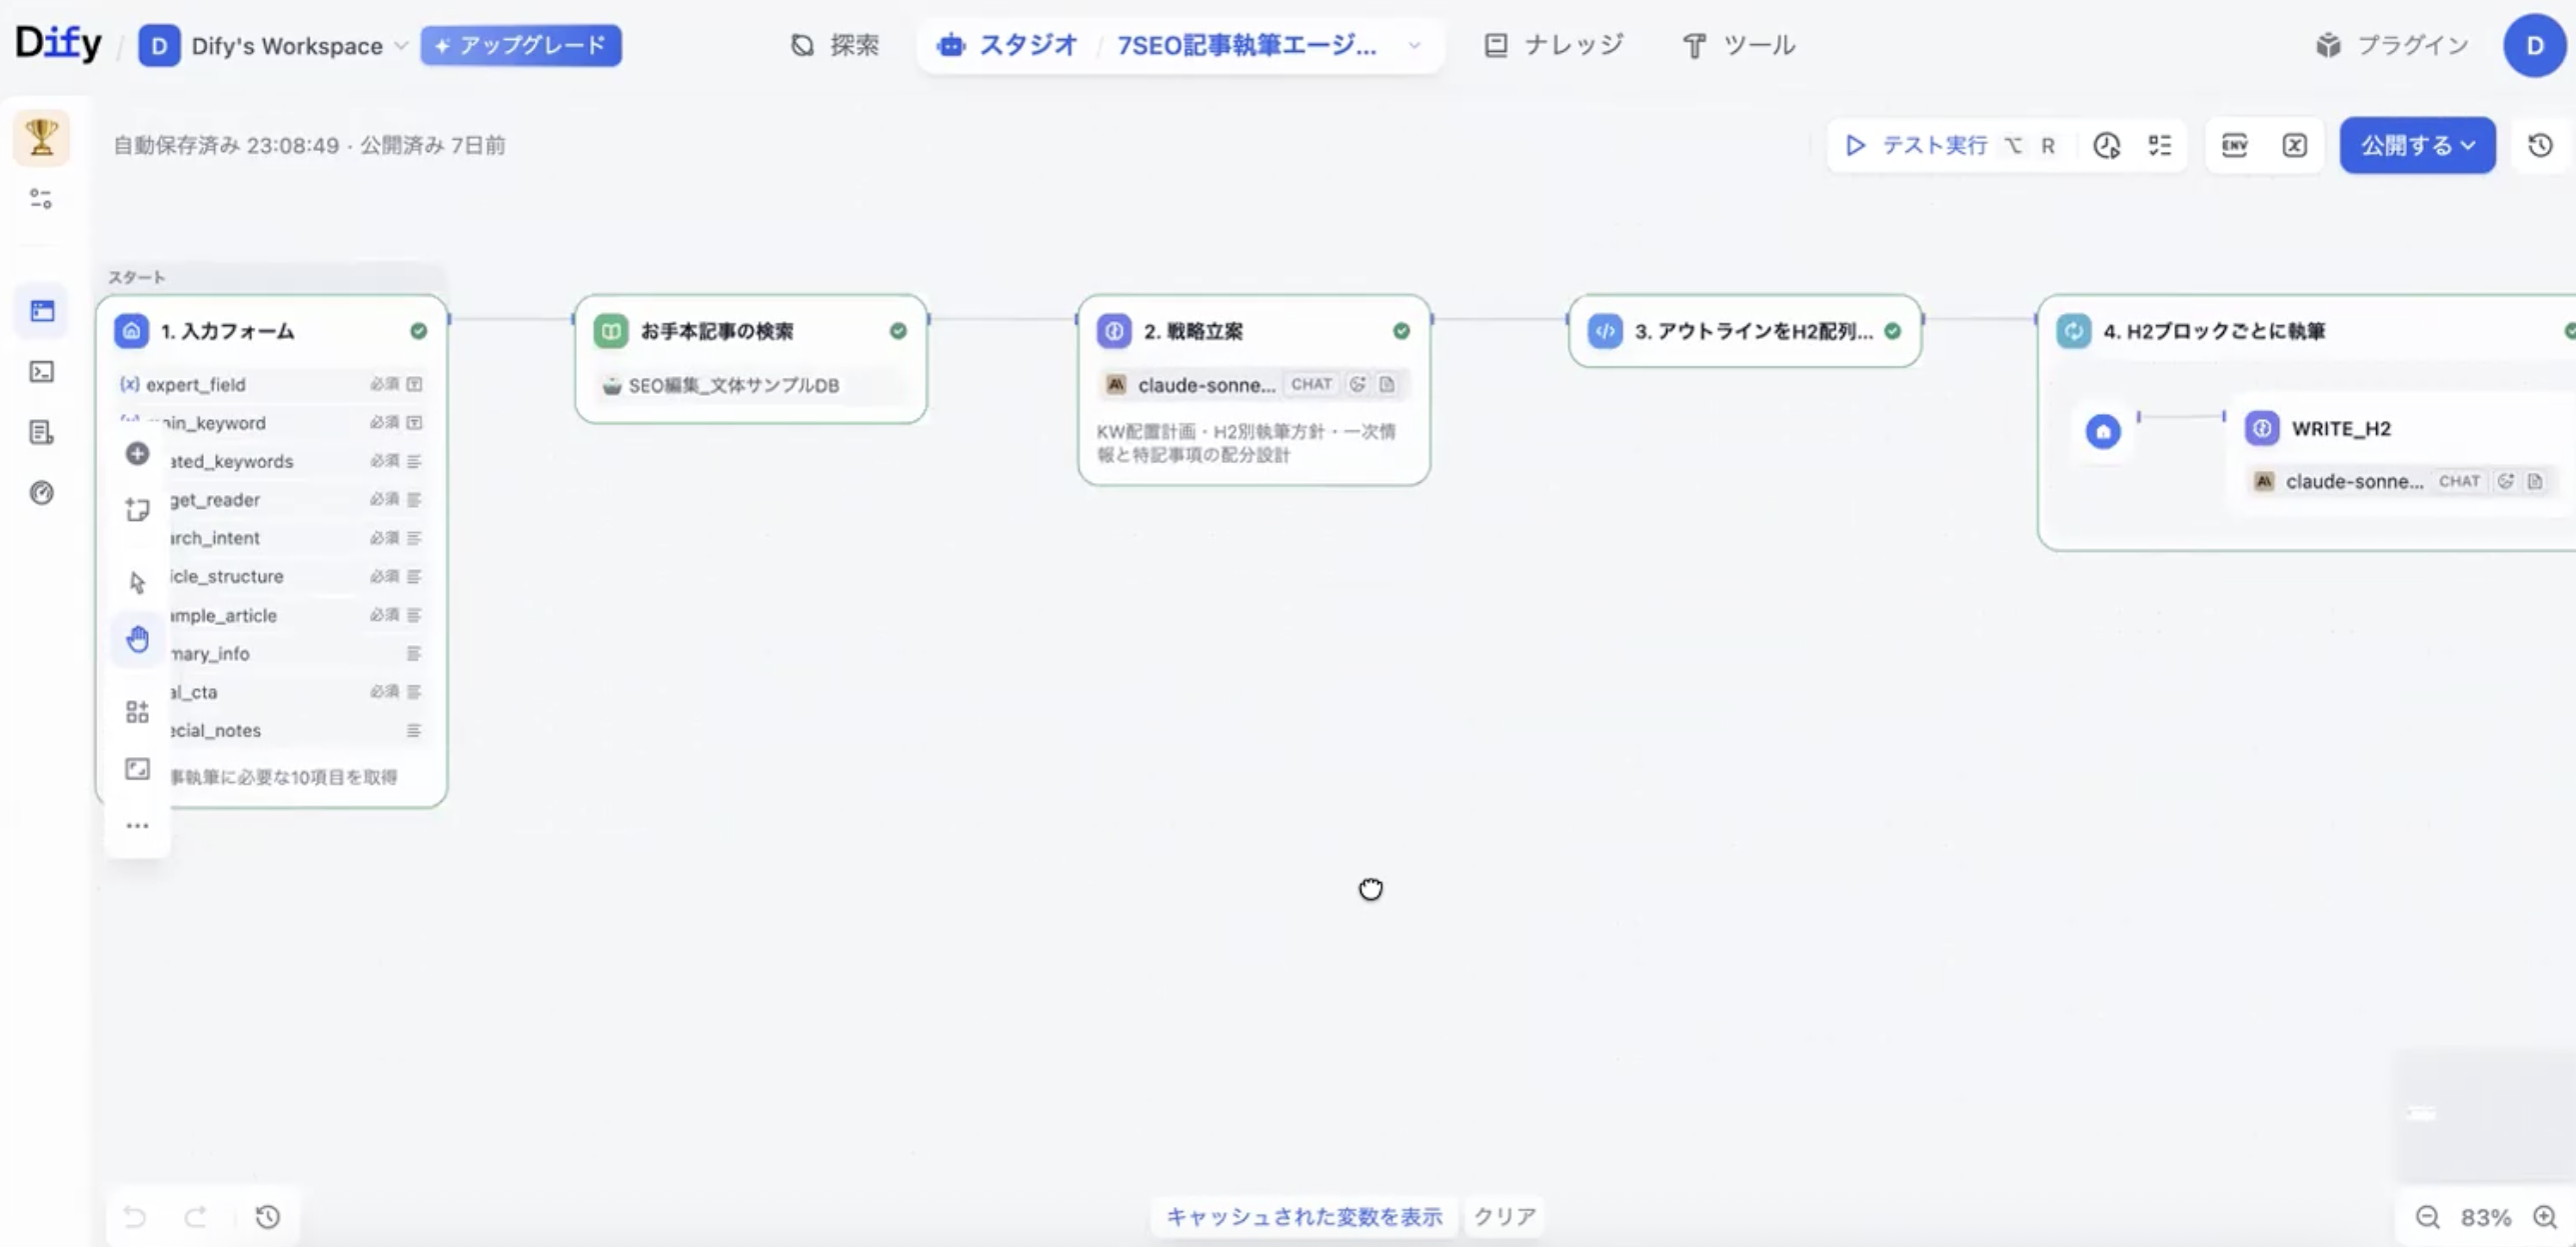Screen dimensions: 2576x1247
Task: Expand Dify's Workspace dropdown
Action: [x=273, y=46]
